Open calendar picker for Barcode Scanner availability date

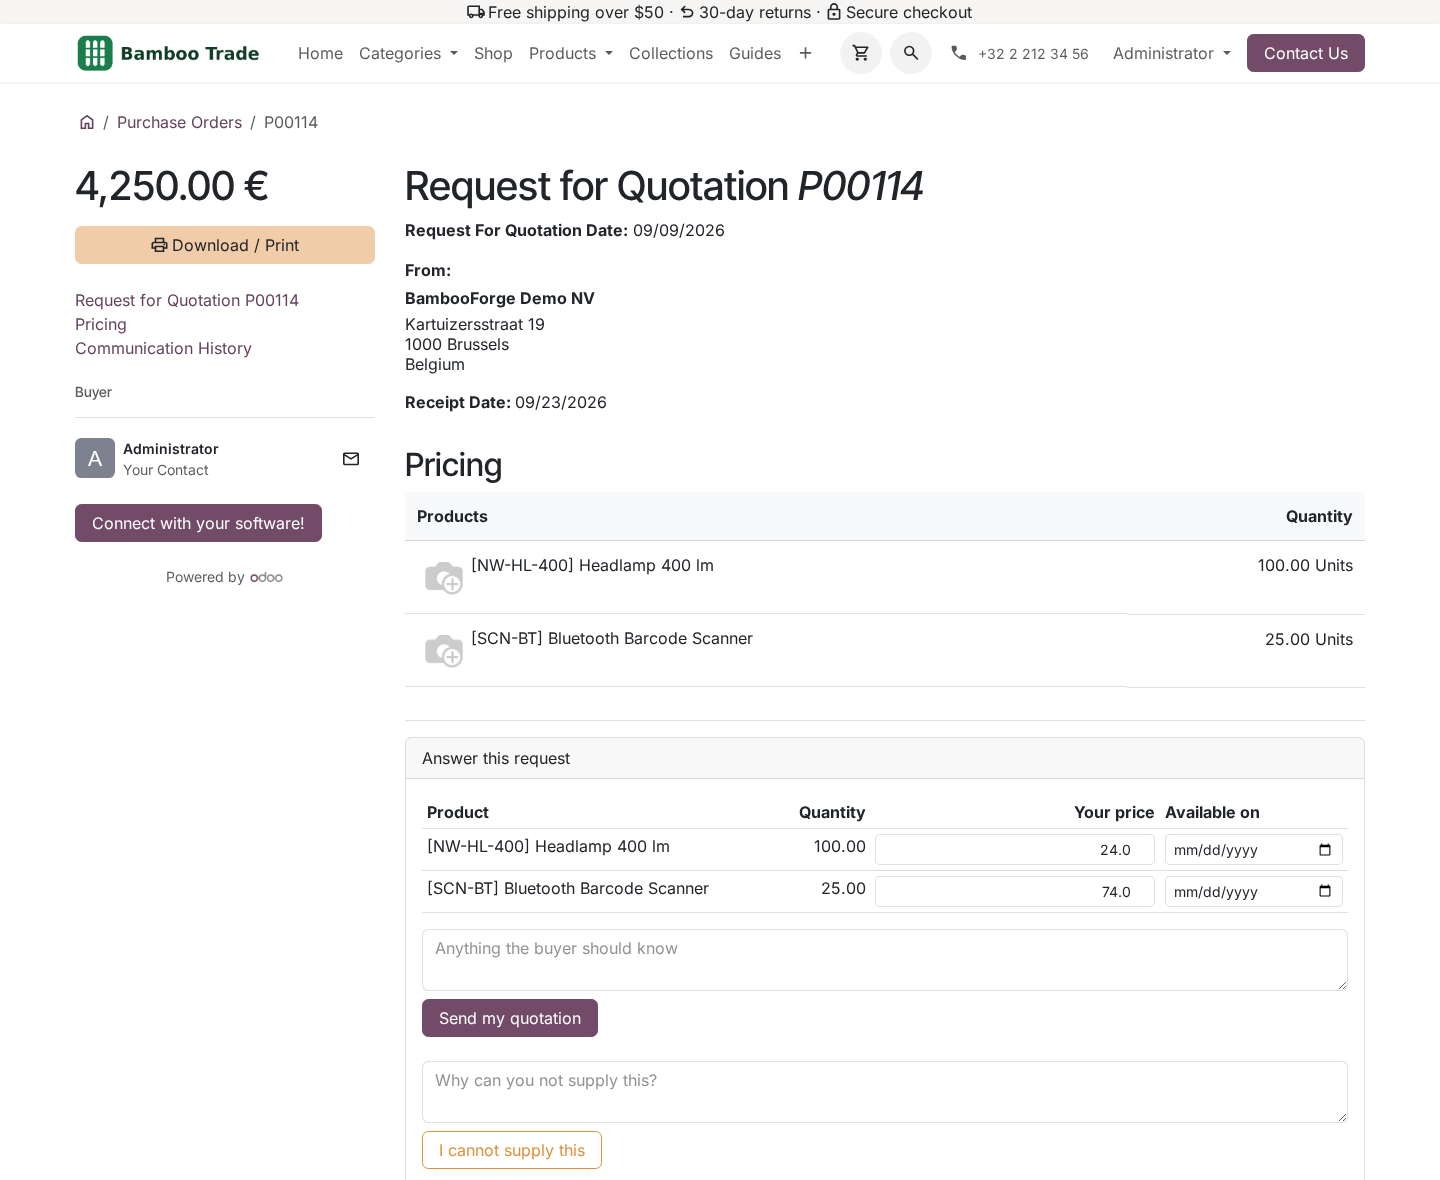coord(1325,892)
